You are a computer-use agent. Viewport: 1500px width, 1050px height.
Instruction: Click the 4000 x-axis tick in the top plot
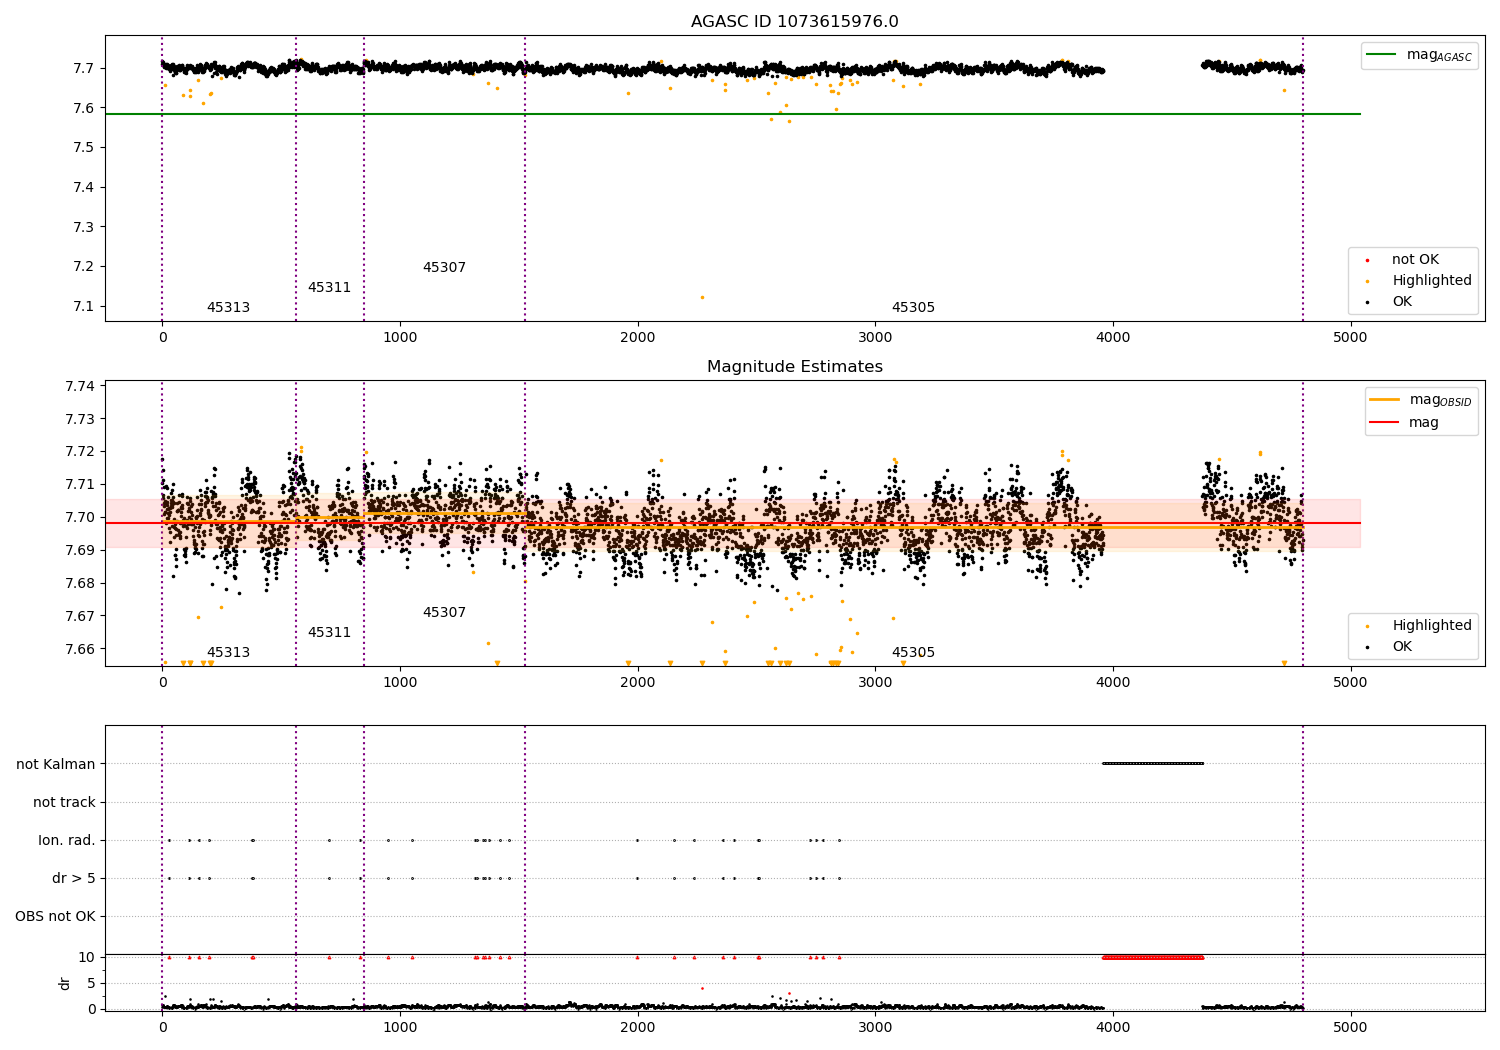1113,338
